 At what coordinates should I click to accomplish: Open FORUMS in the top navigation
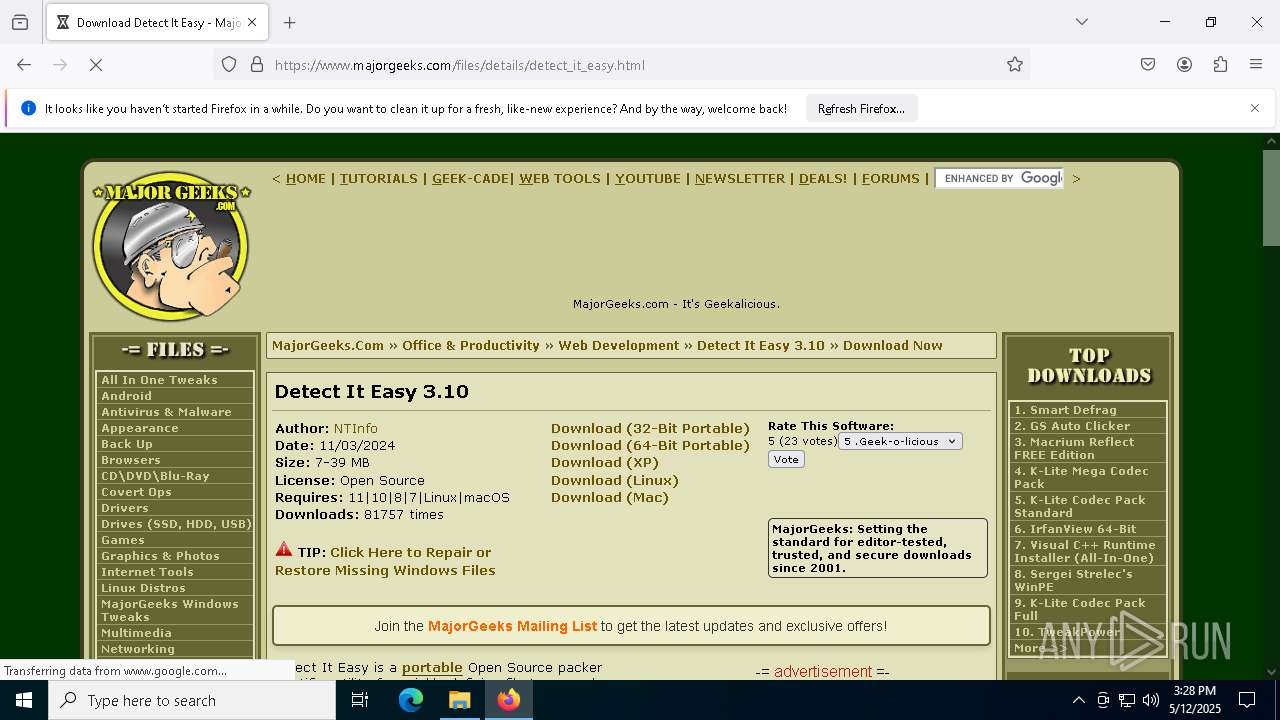pyautogui.click(x=891, y=178)
